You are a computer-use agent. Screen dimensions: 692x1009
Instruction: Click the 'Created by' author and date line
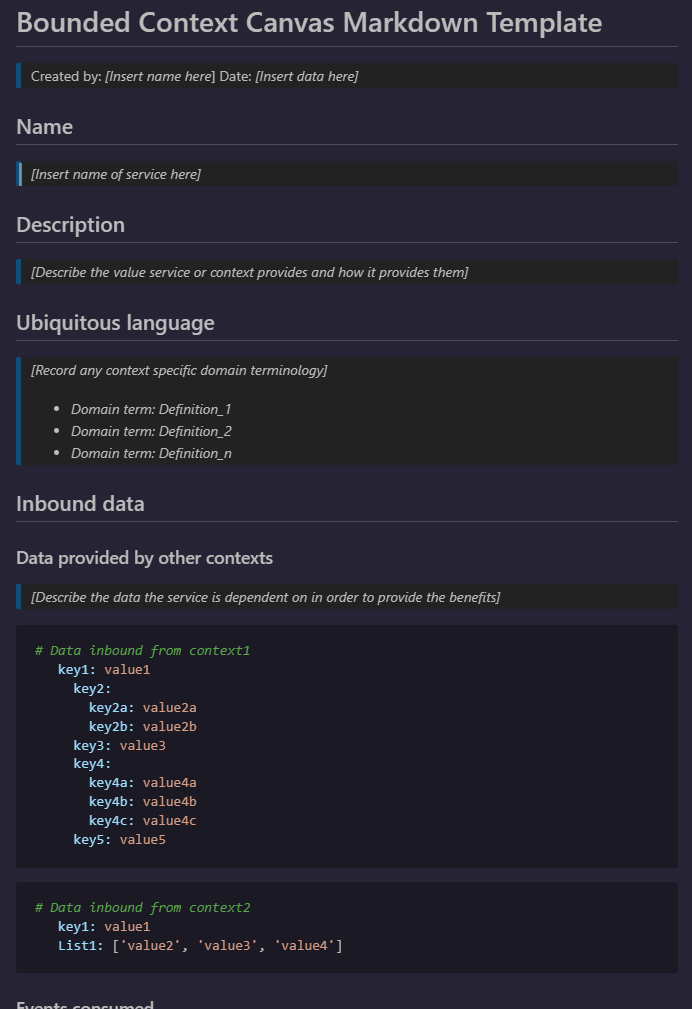click(194, 76)
